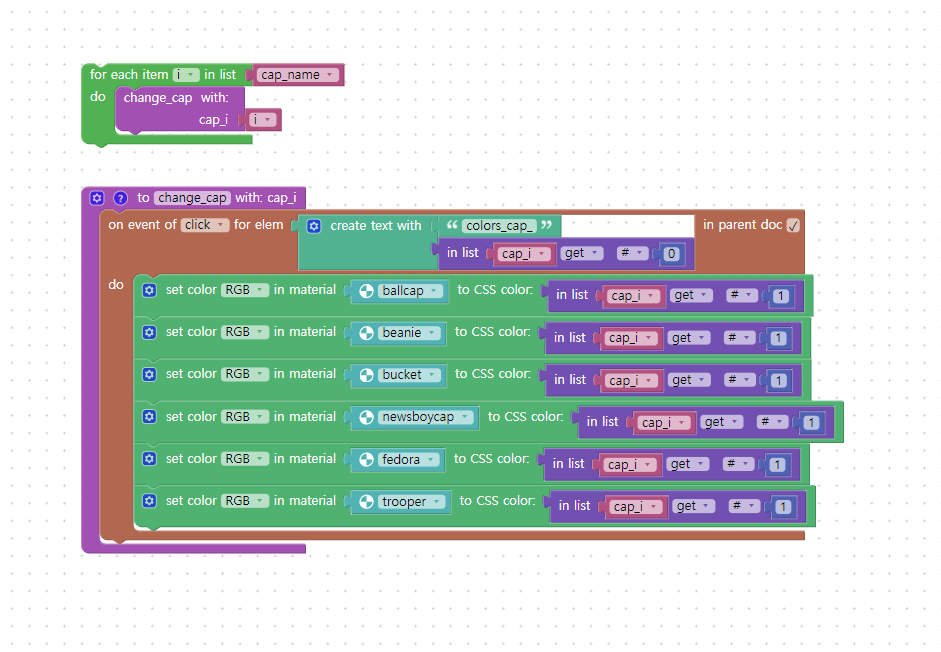Open trooper material dropdown
This screenshot has width=941, height=652.
point(411,502)
